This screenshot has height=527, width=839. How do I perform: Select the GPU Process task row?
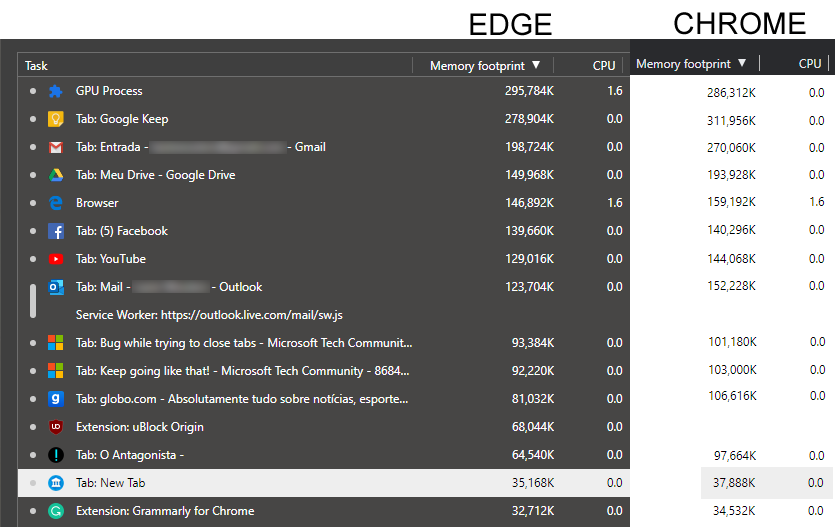[x=324, y=91]
